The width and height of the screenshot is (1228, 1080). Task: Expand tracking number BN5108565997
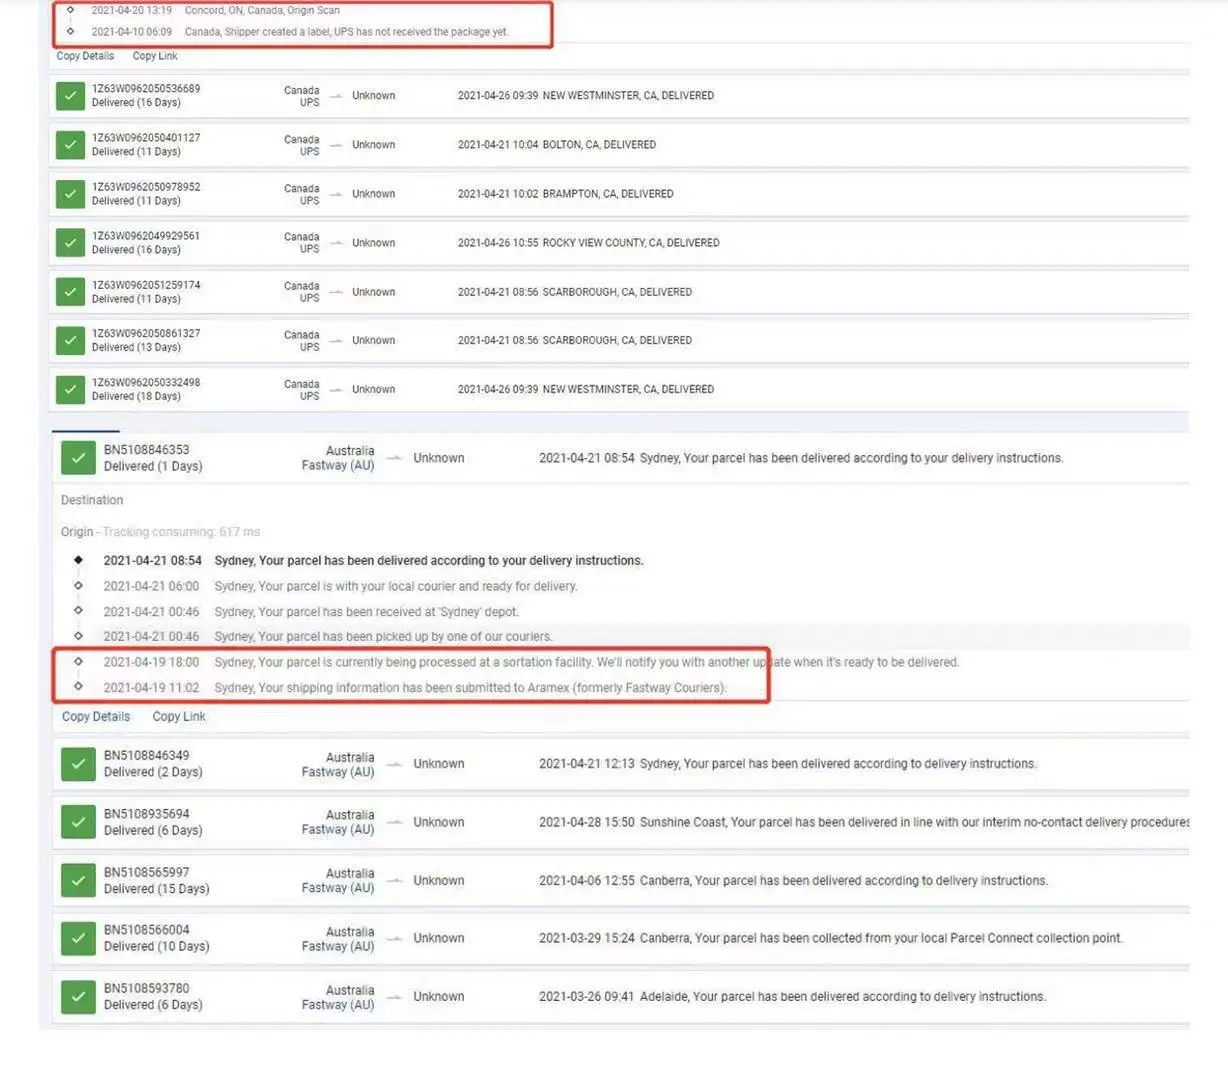tap(147, 872)
